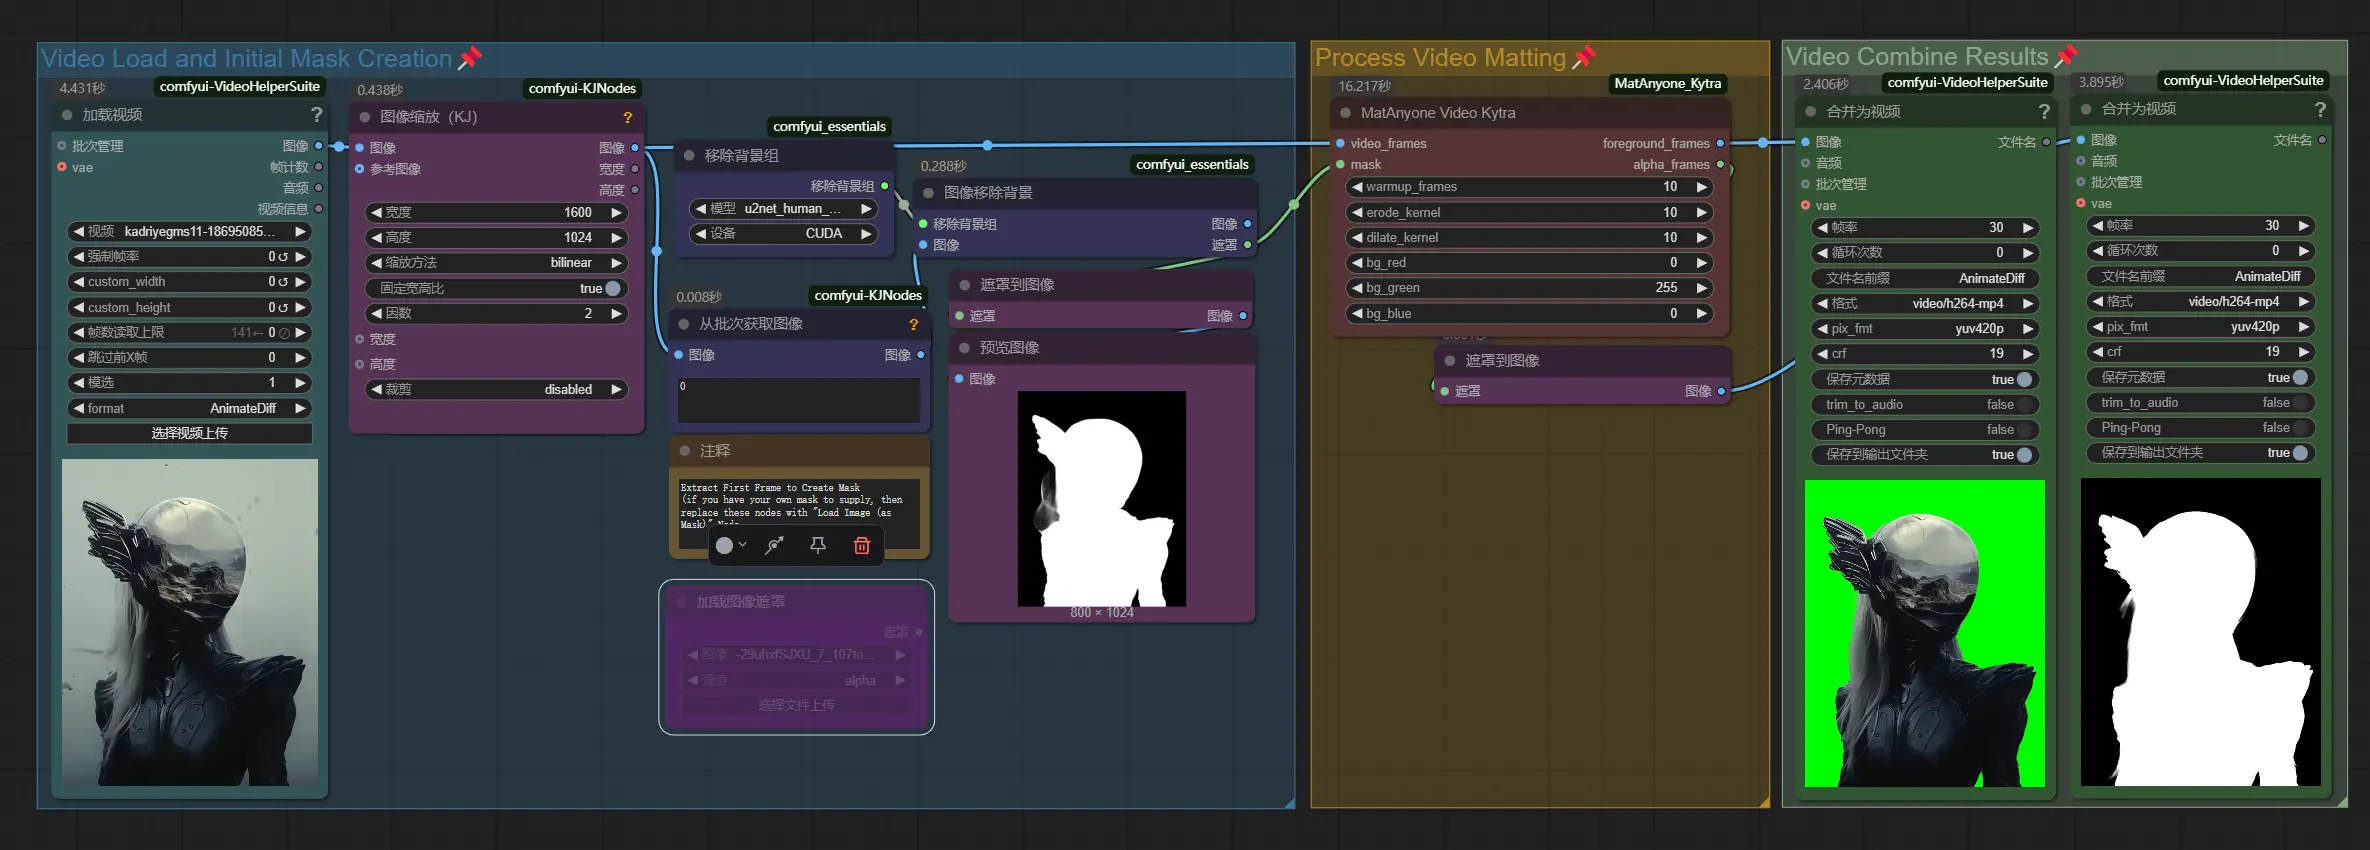This screenshot has width=2370, height=850.
Task: Collapse the 移除背景组 node
Action: click(x=690, y=155)
